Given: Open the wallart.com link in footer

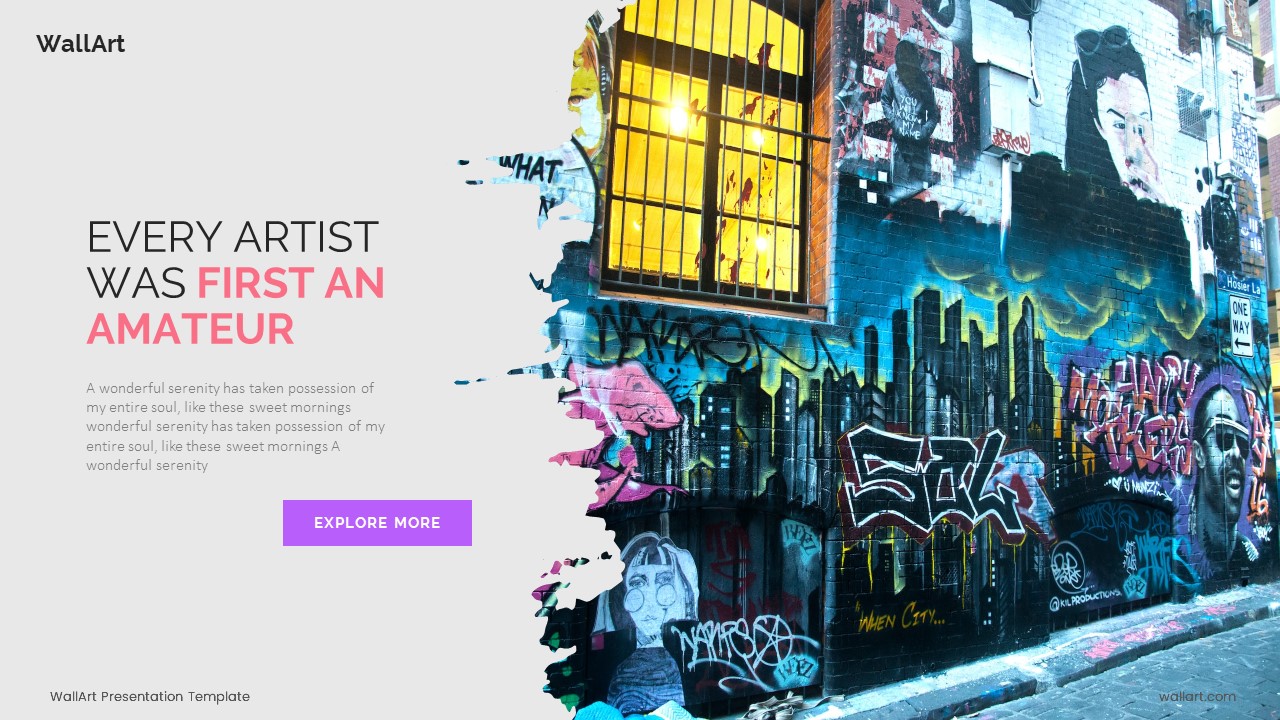Looking at the screenshot, I should (1197, 697).
